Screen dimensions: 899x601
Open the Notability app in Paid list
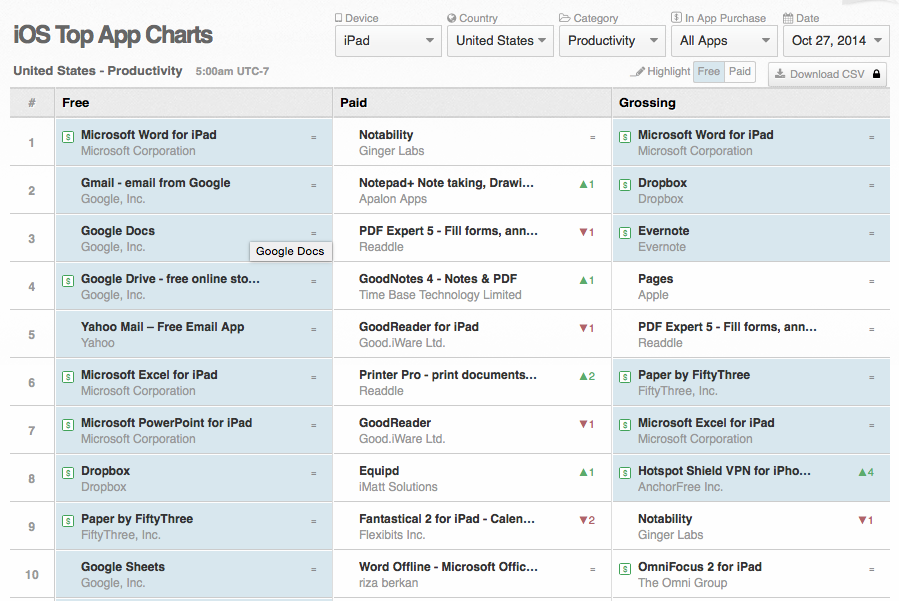click(x=386, y=135)
